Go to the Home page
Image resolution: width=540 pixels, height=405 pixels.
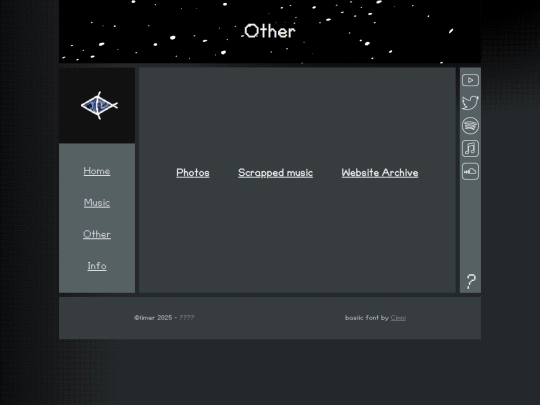click(97, 171)
